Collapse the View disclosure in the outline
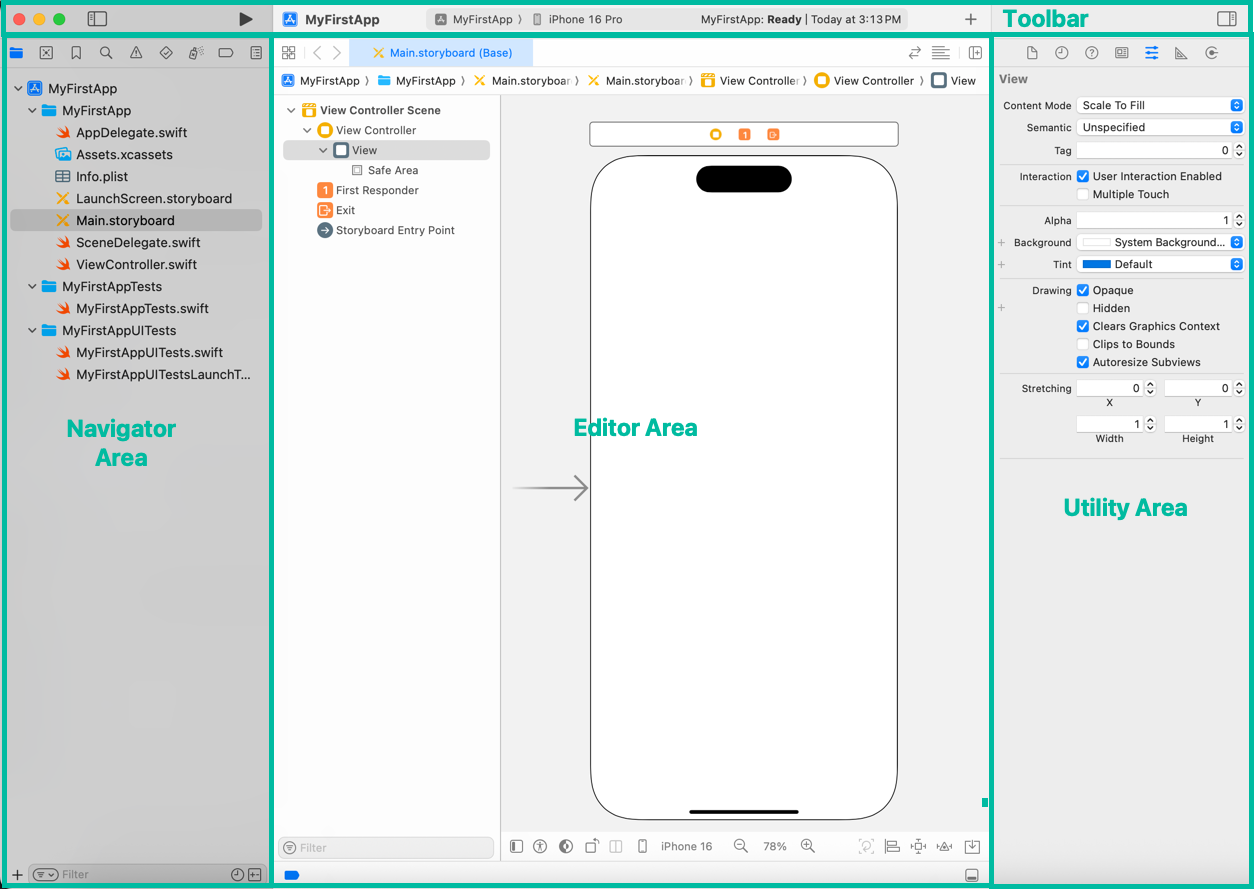 click(x=323, y=150)
